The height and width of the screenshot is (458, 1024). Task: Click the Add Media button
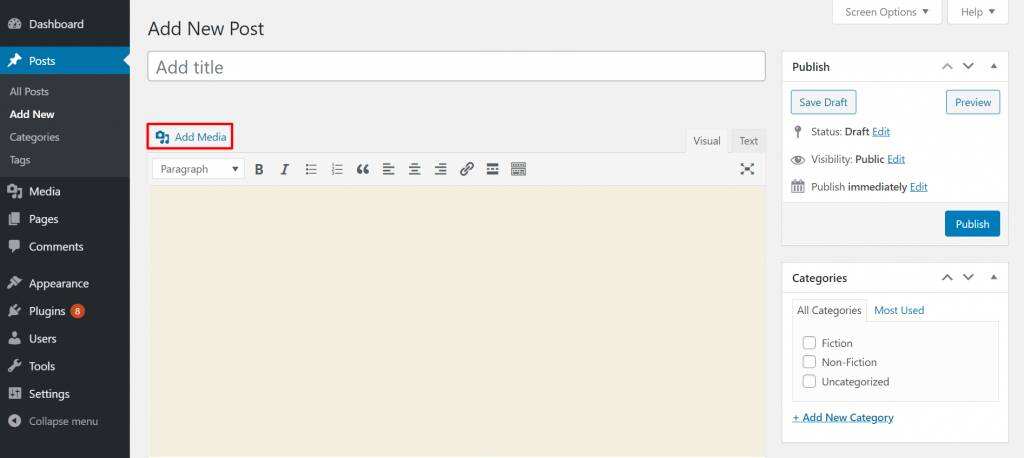pyautogui.click(x=190, y=137)
